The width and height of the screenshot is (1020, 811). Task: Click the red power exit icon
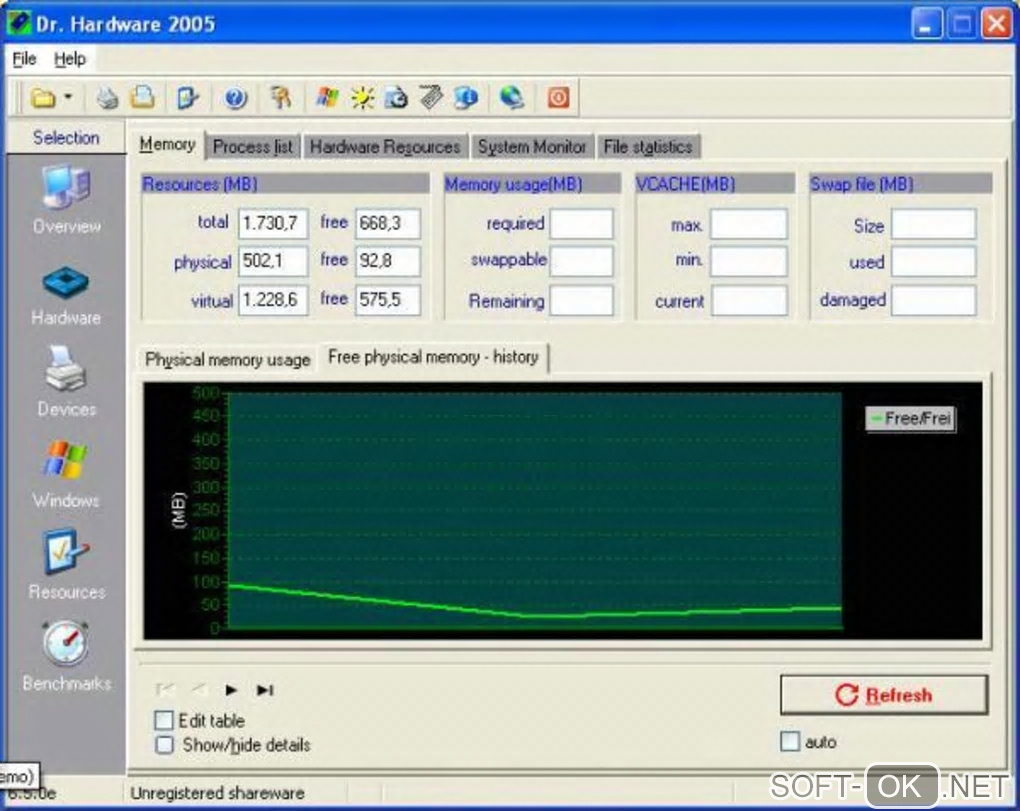pos(558,98)
